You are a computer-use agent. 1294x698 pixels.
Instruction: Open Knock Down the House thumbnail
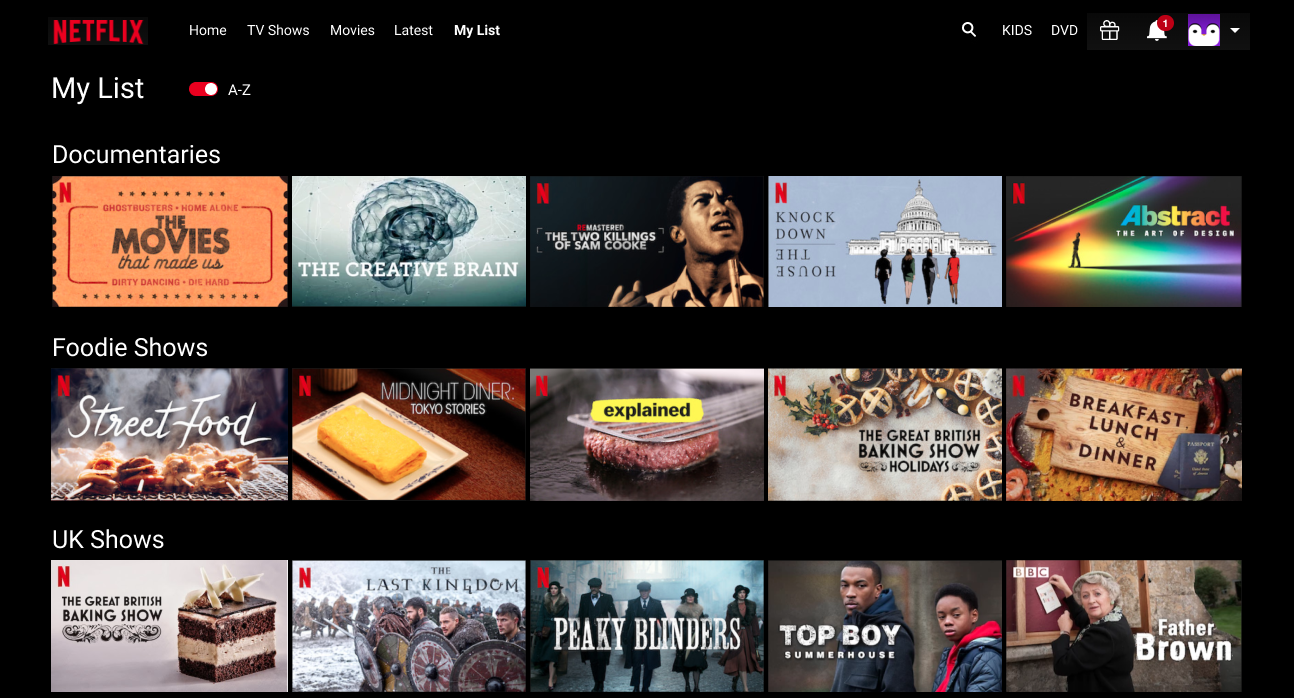[884, 242]
